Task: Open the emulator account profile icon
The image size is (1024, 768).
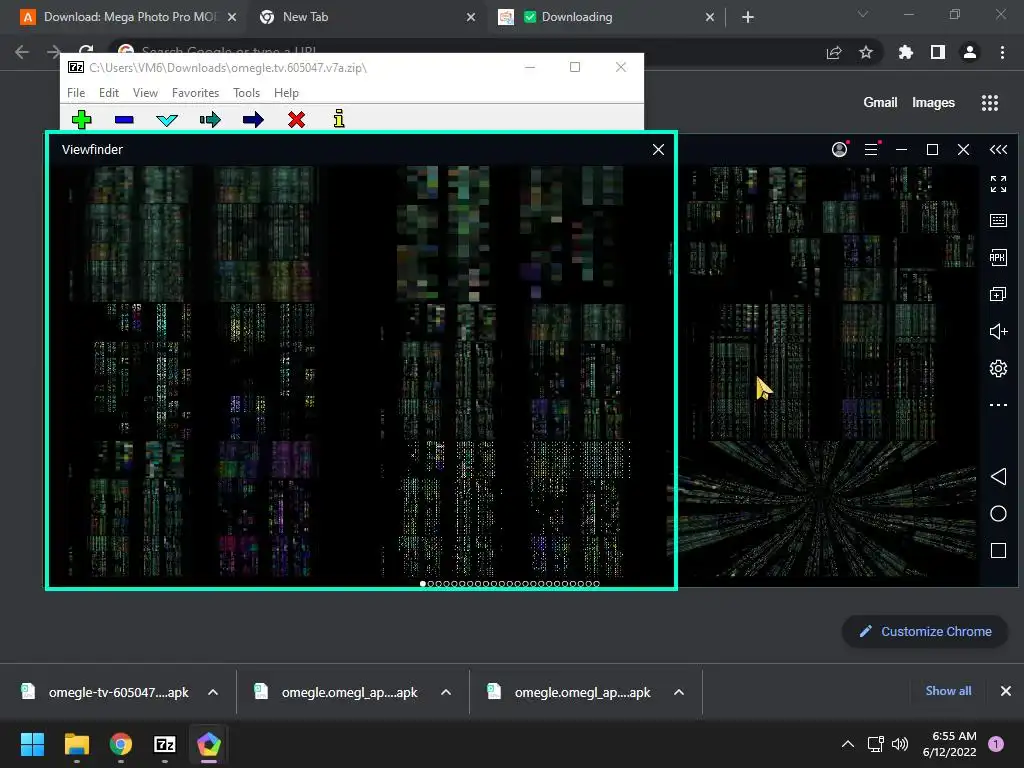Action: pos(840,150)
